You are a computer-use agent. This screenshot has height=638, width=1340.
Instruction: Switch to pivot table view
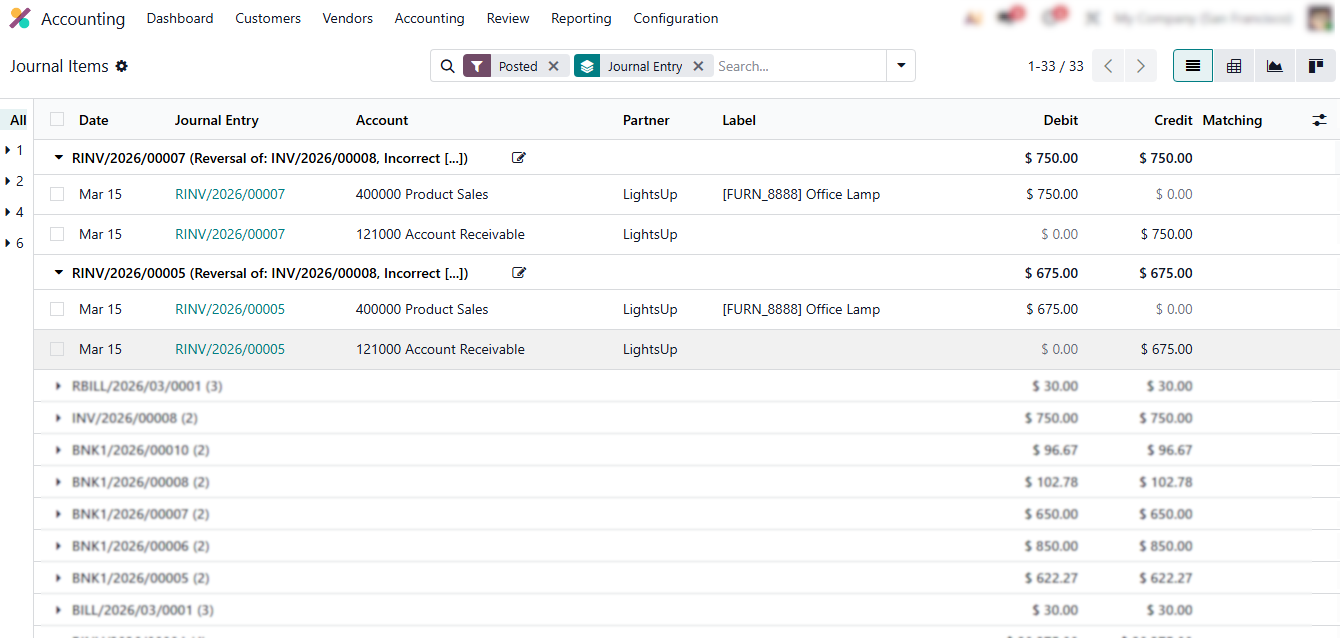tap(1234, 66)
